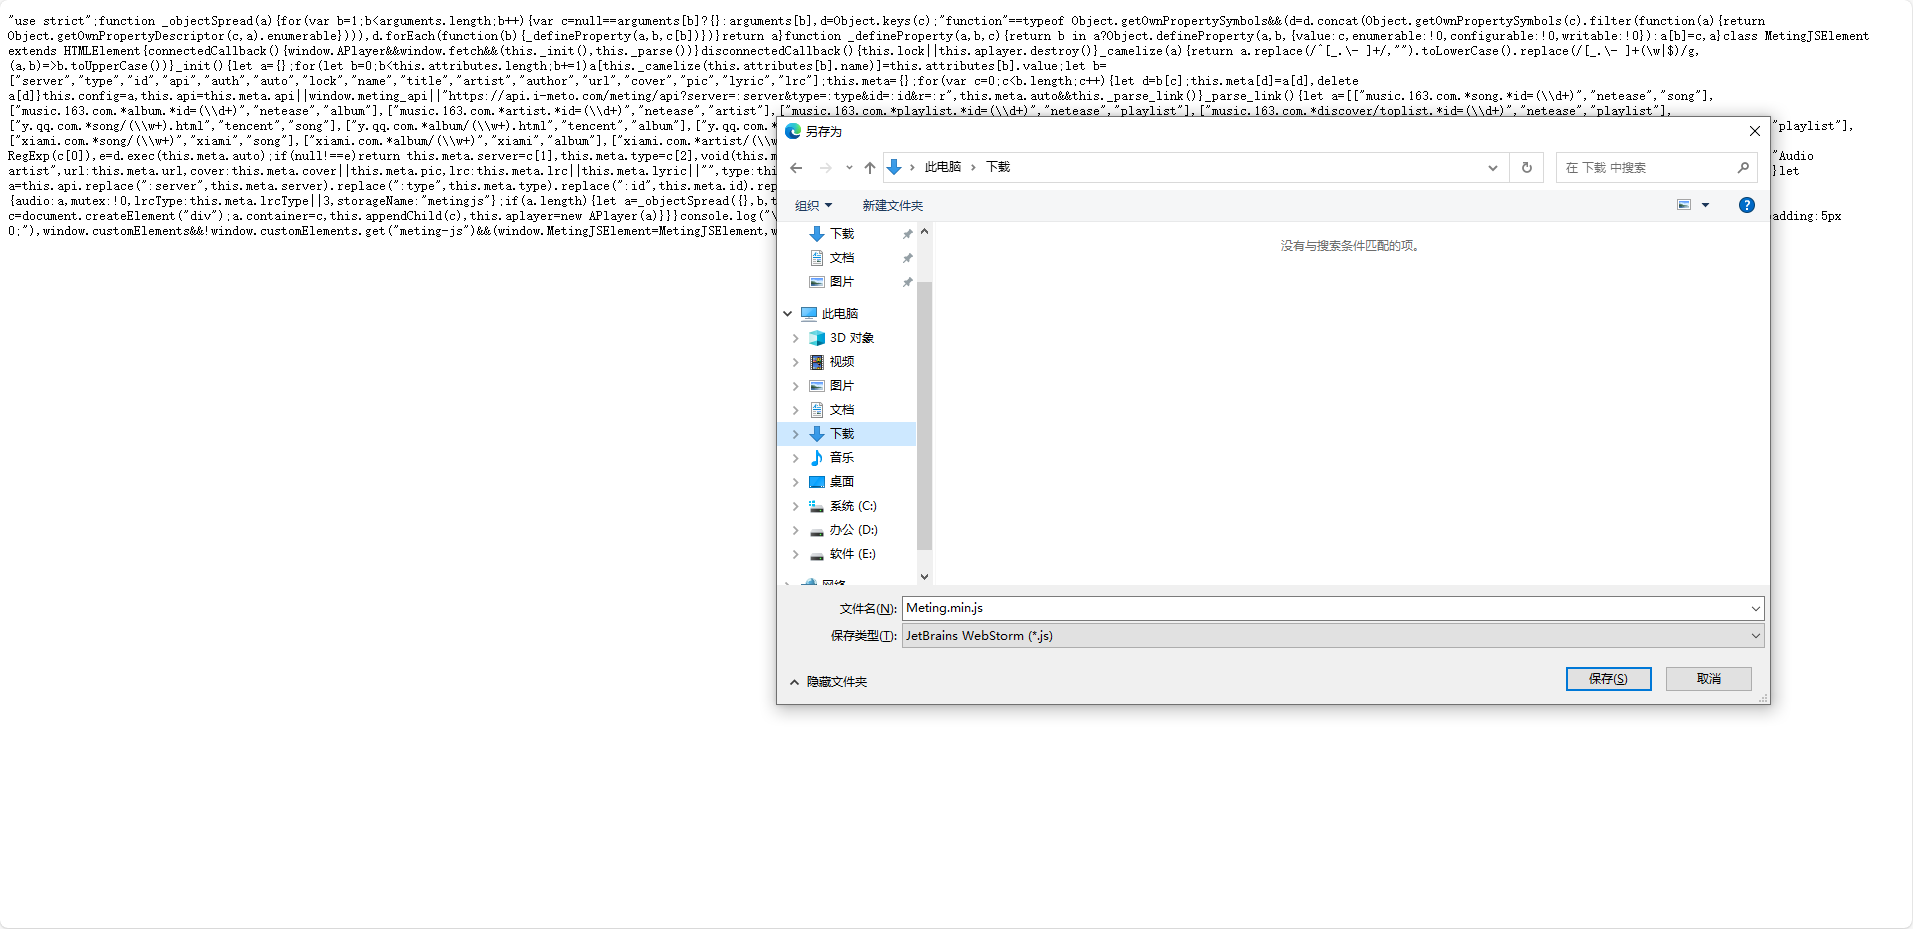Image resolution: width=1913 pixels, height=929 pixels.
Task: Click the pin icon beside quick access 下载
Action: click(x=908, y=234)
